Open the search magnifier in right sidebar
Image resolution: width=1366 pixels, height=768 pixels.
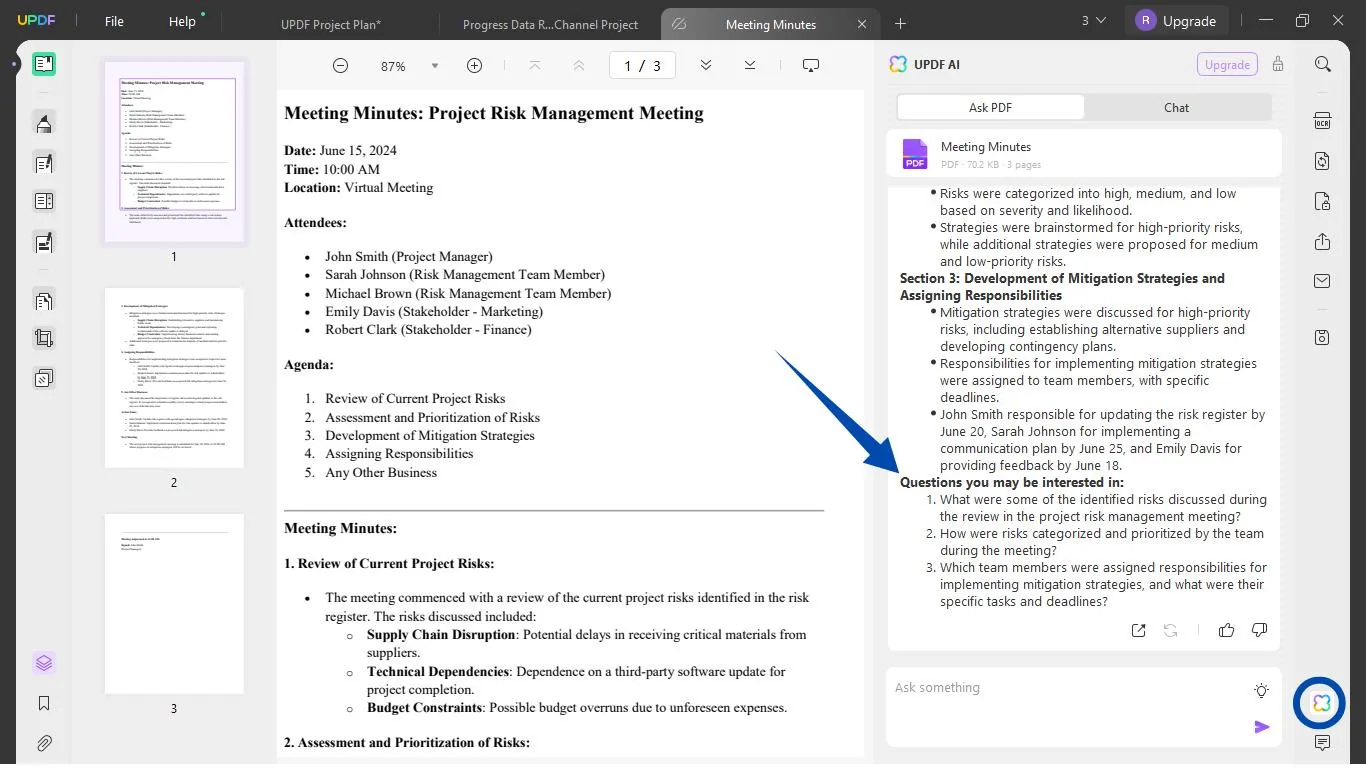tap(1323, 65)
